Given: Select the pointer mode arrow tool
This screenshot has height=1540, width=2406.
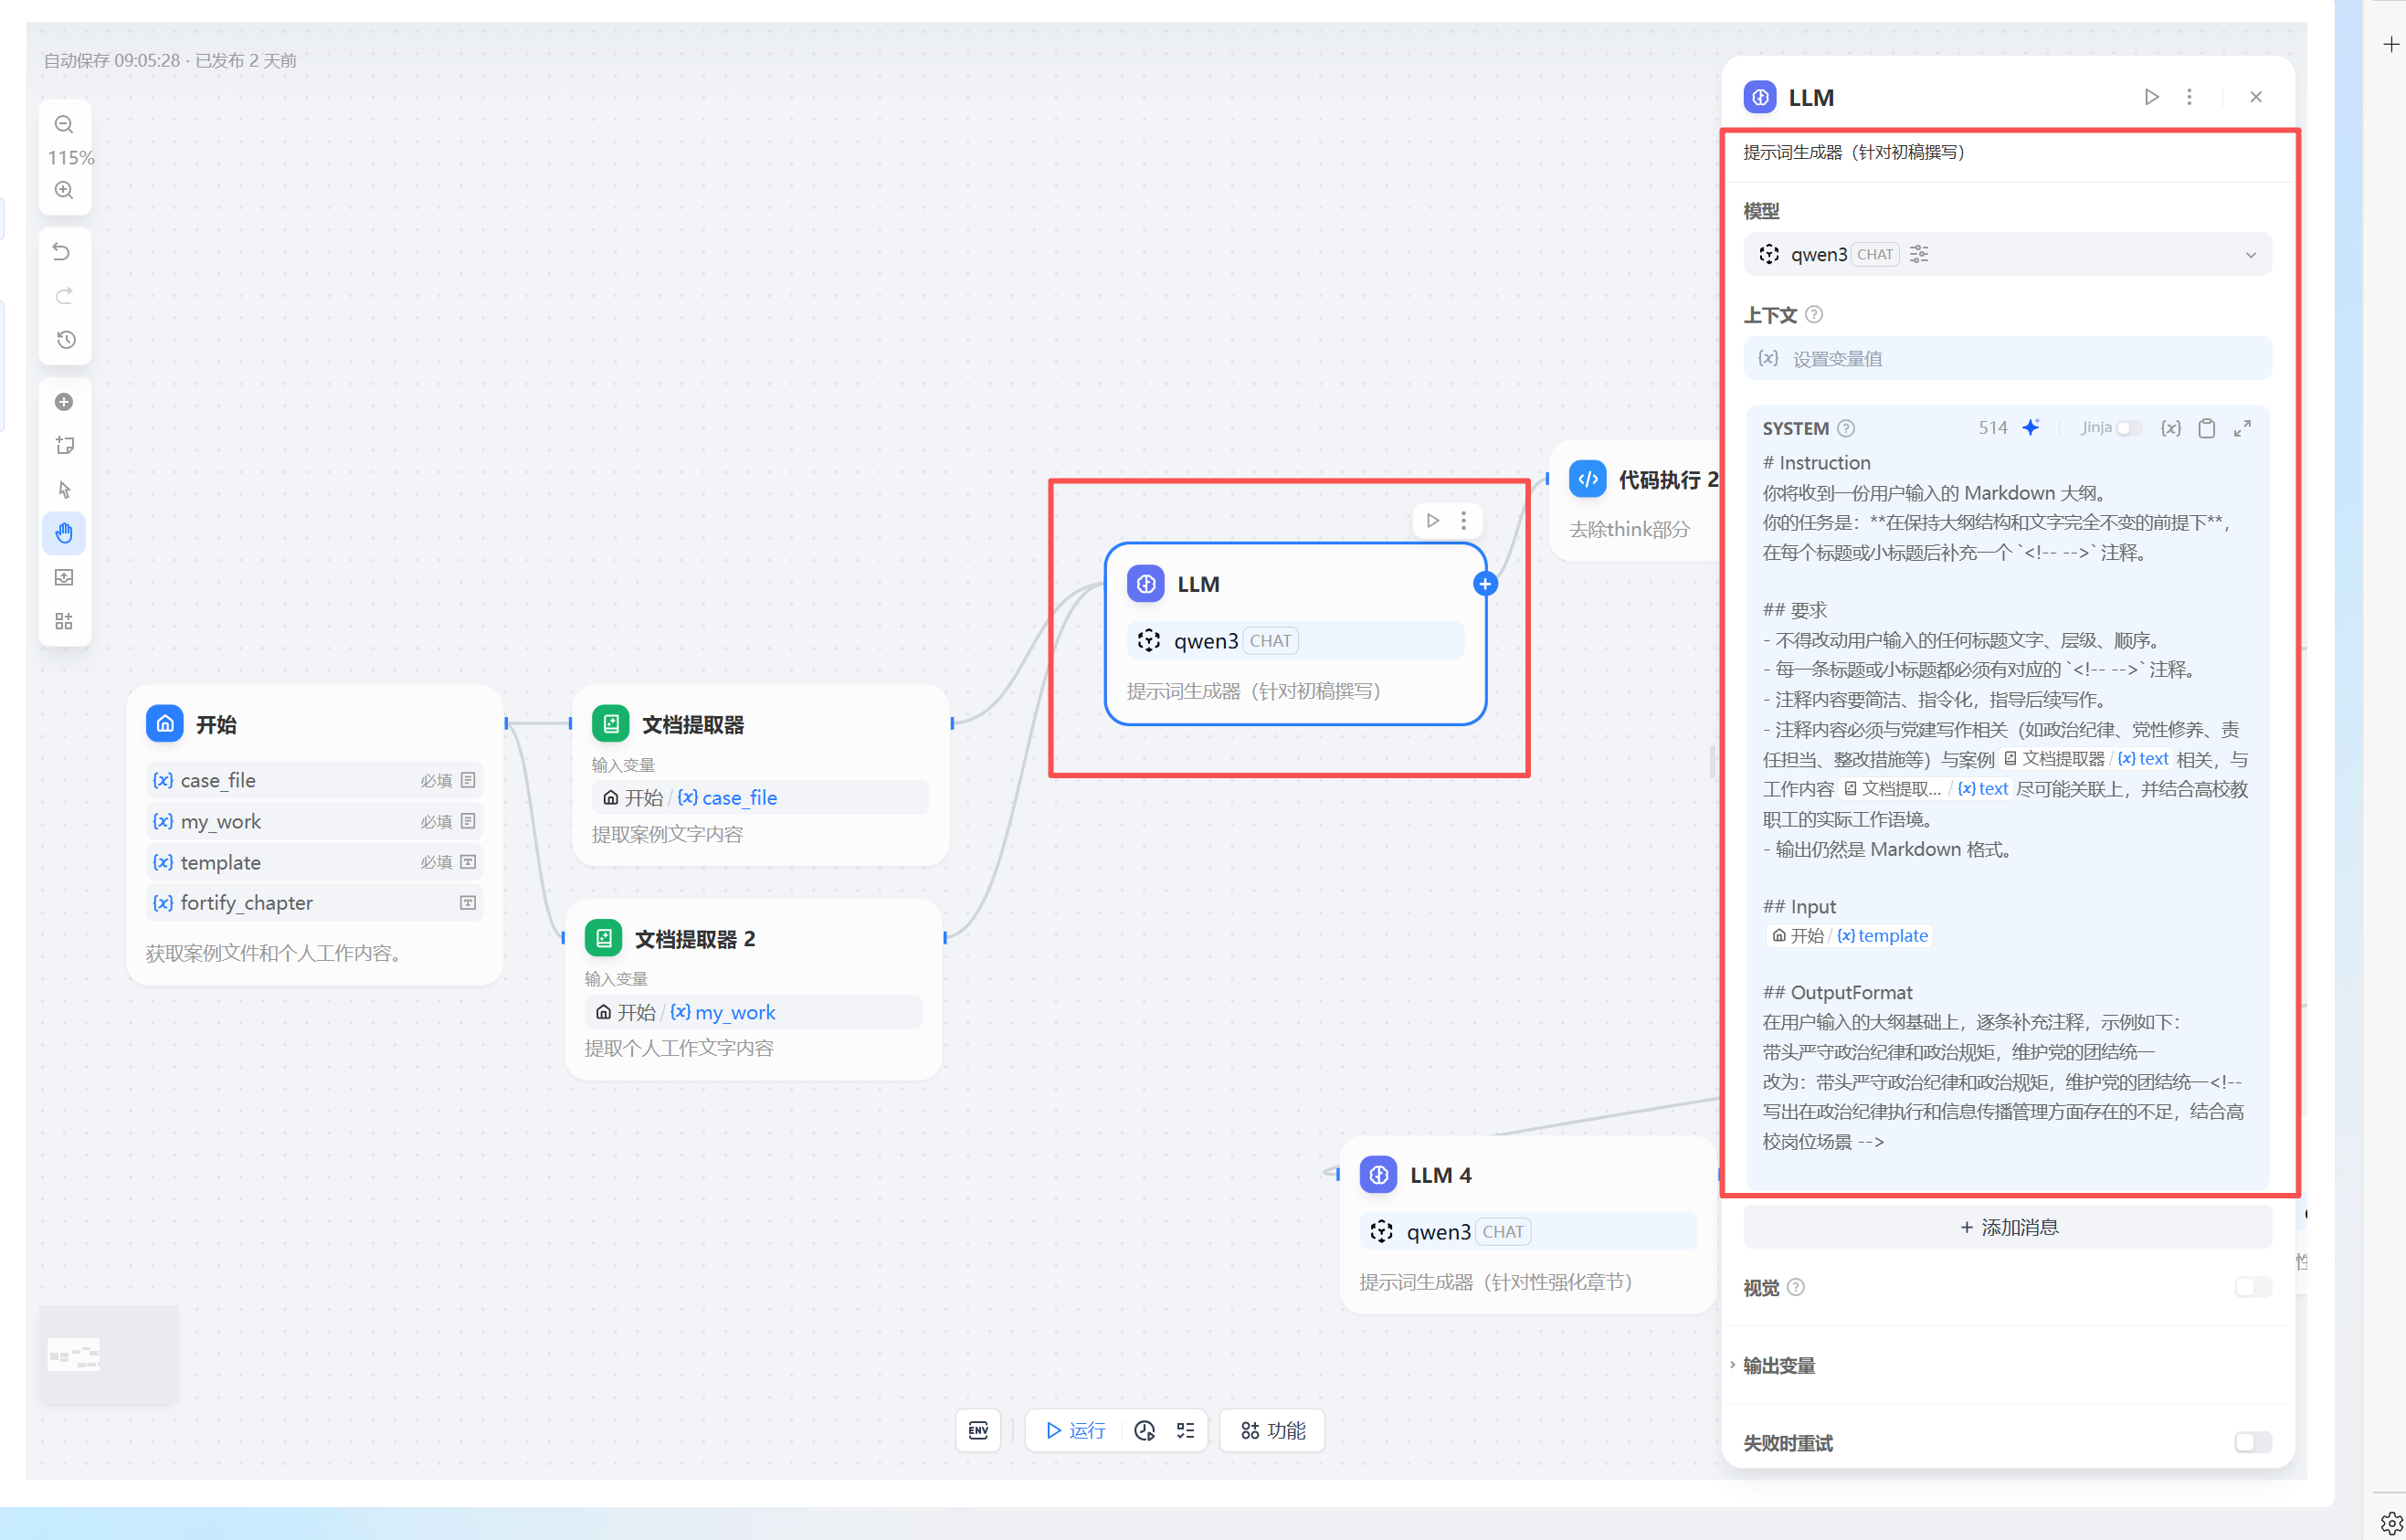Looking at the screenshot, I should click(64, 489).
